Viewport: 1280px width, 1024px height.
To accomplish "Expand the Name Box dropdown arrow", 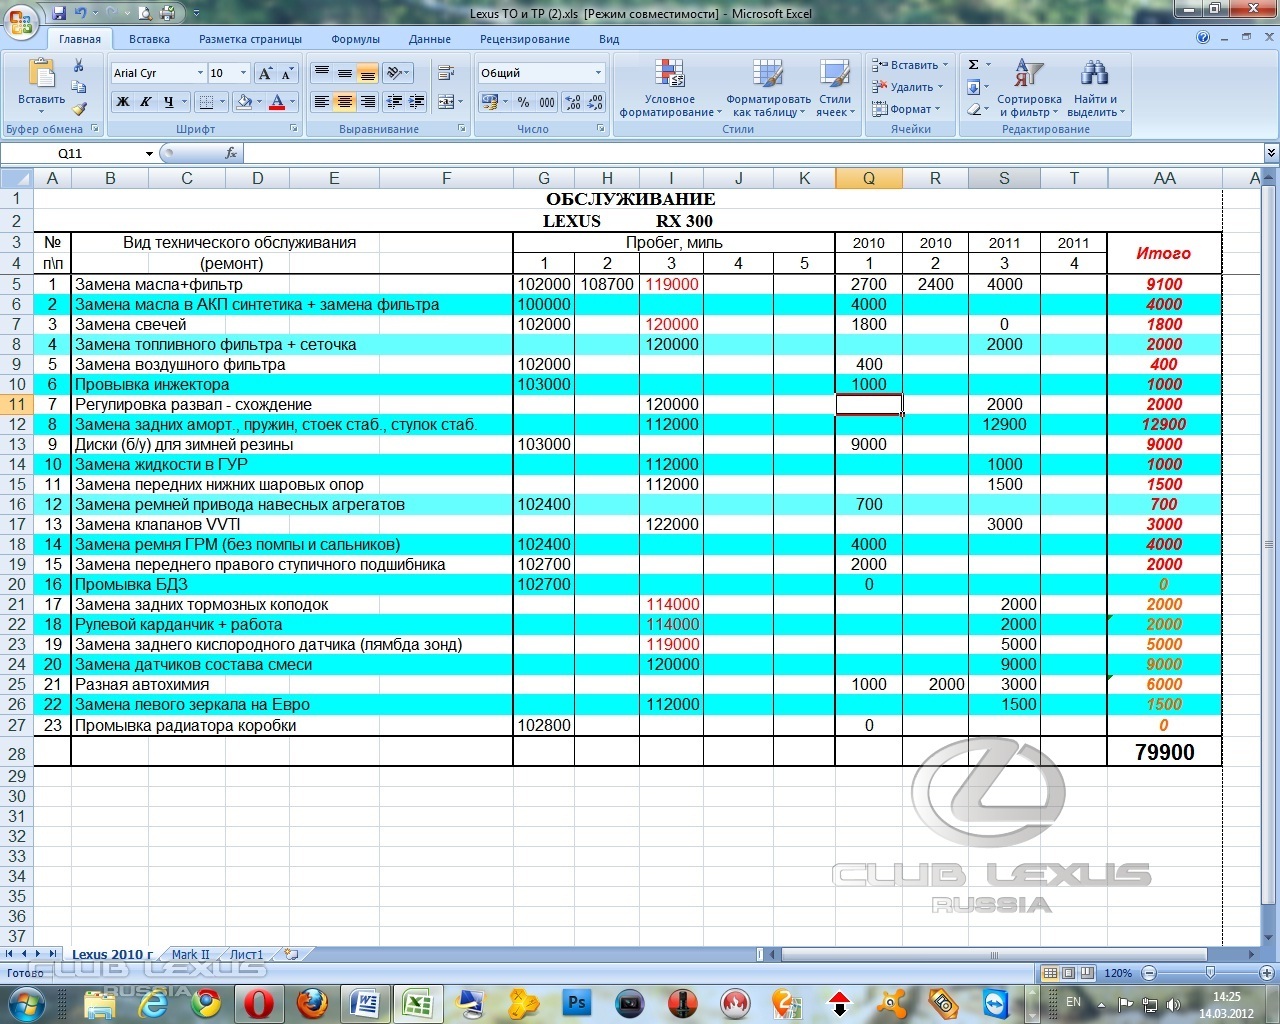I will point(149,153).
